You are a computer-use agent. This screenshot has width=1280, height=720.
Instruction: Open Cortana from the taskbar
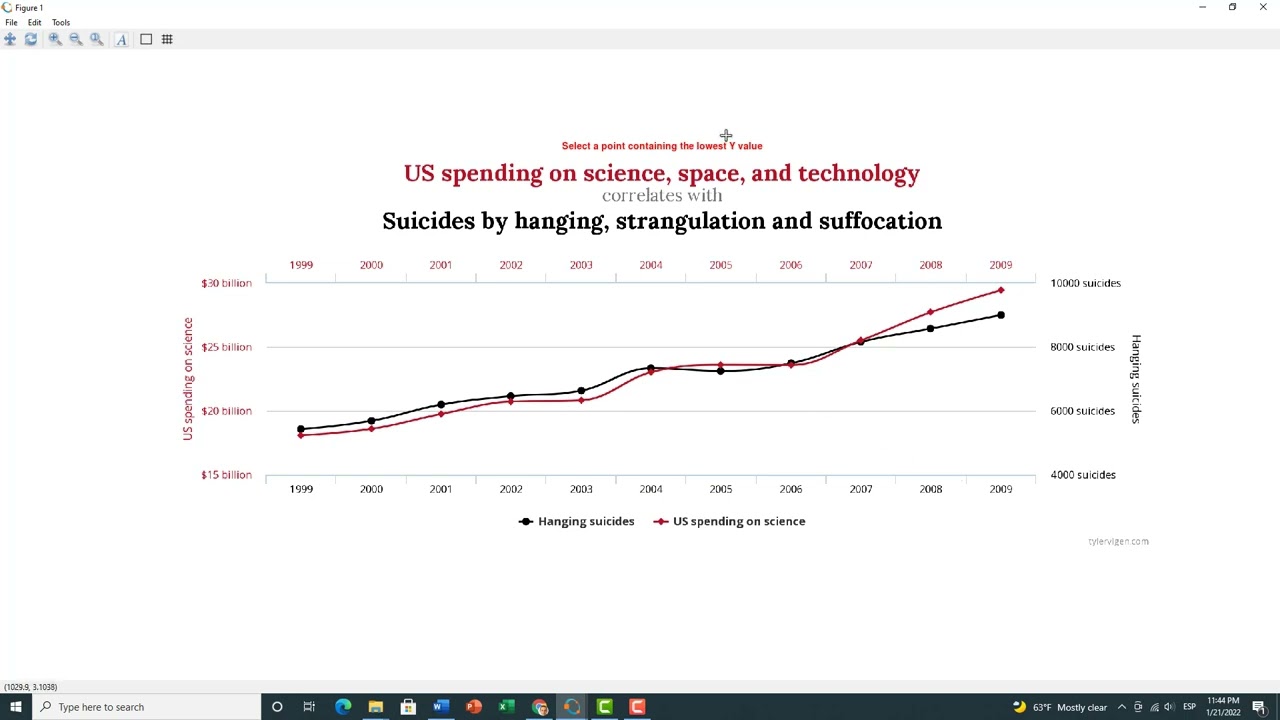click(x=277, y=707)
